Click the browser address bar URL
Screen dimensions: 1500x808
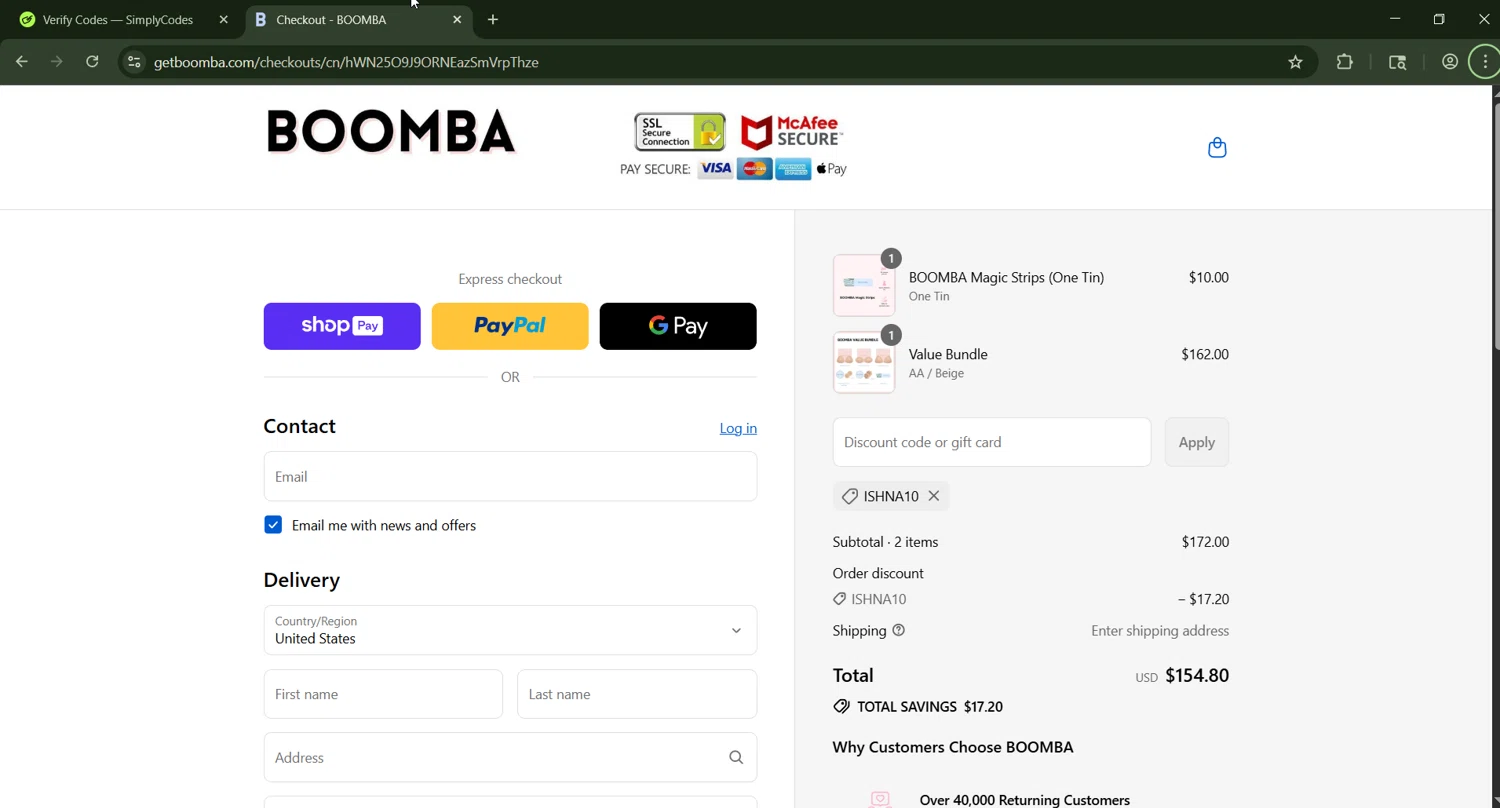(x=346, y=62)
